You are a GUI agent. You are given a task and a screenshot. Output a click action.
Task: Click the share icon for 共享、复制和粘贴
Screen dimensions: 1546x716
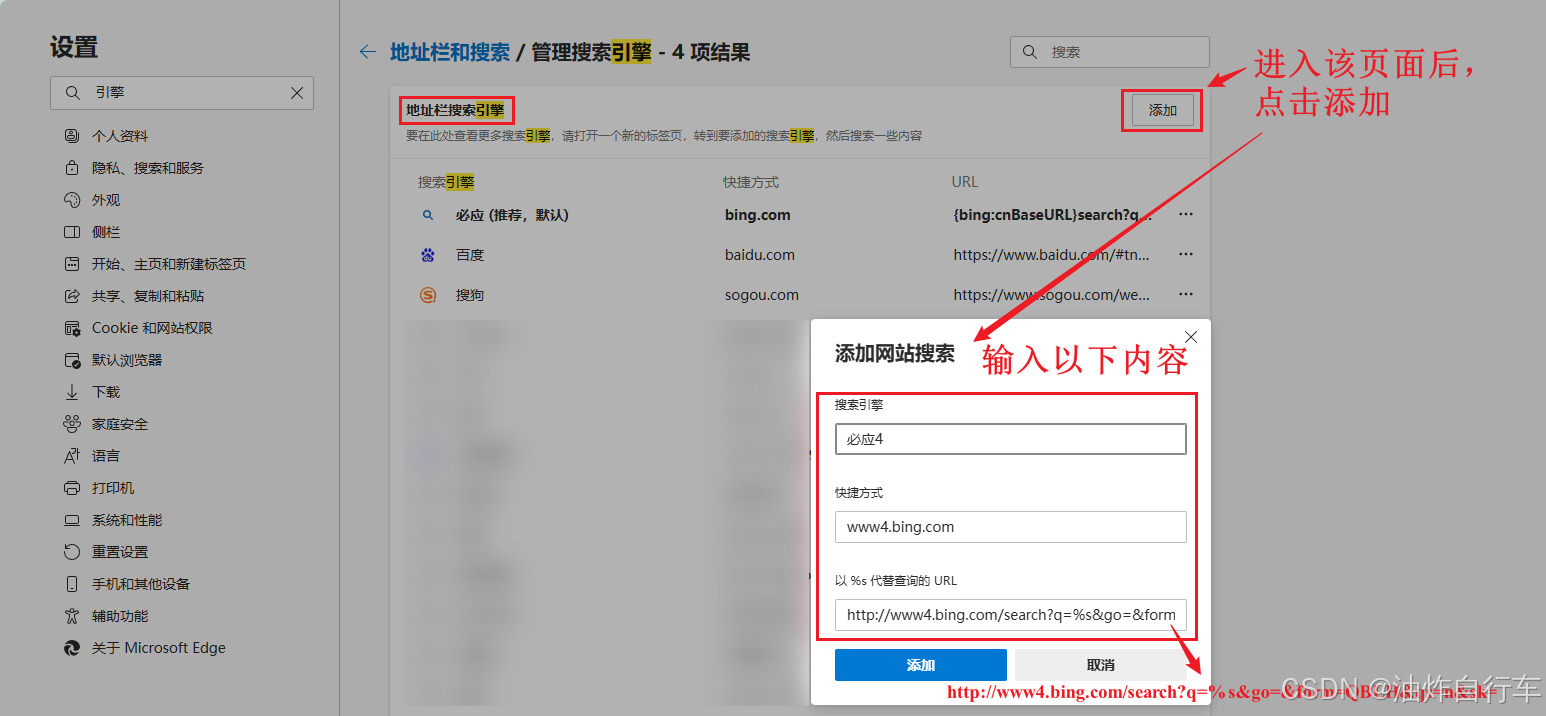[72, 296]
